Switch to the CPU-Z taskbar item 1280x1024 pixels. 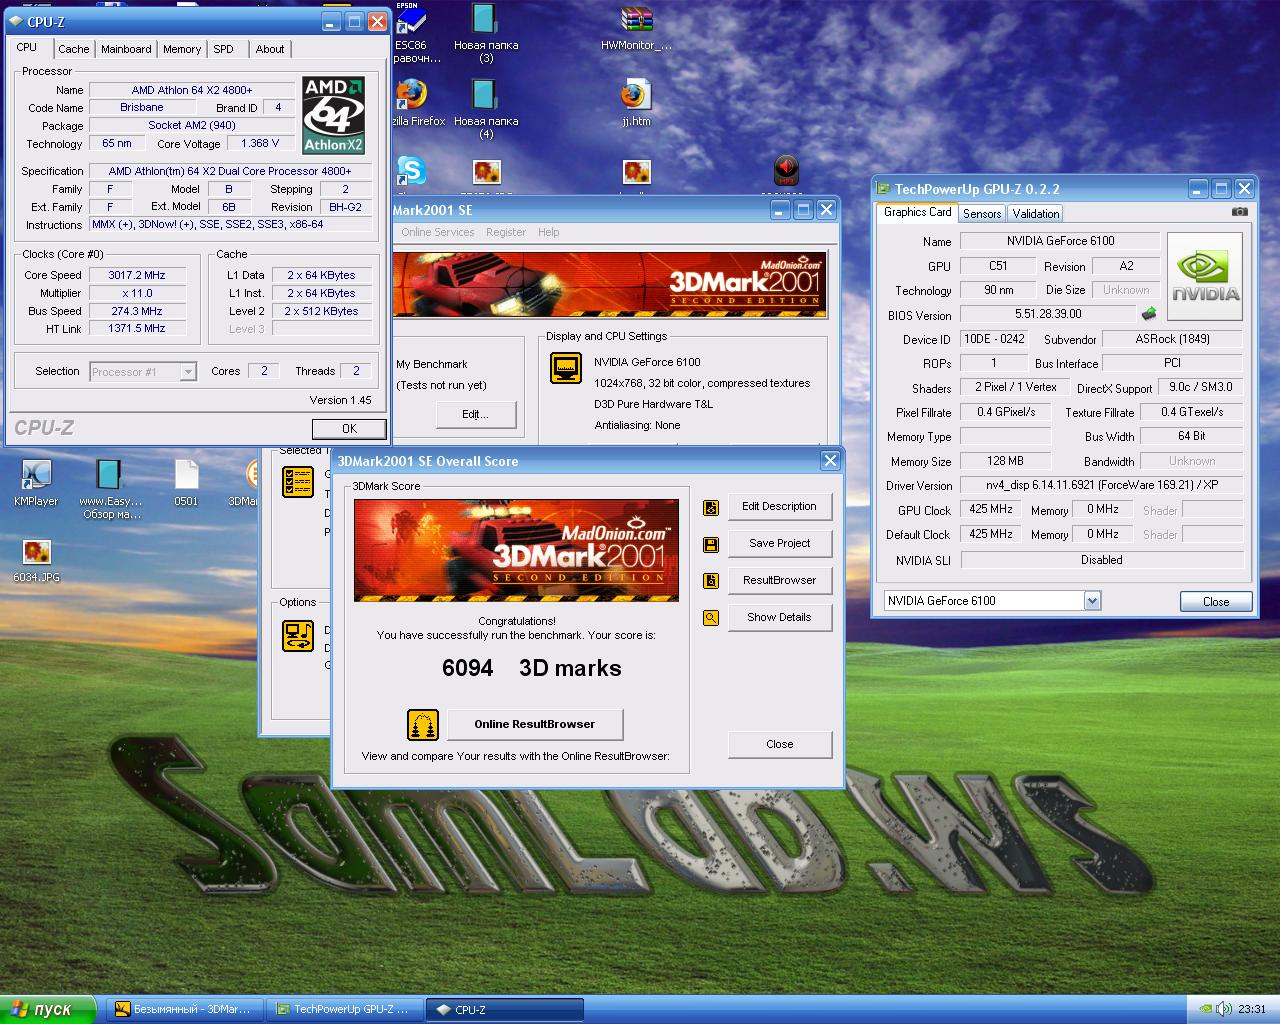[504, 1009]
